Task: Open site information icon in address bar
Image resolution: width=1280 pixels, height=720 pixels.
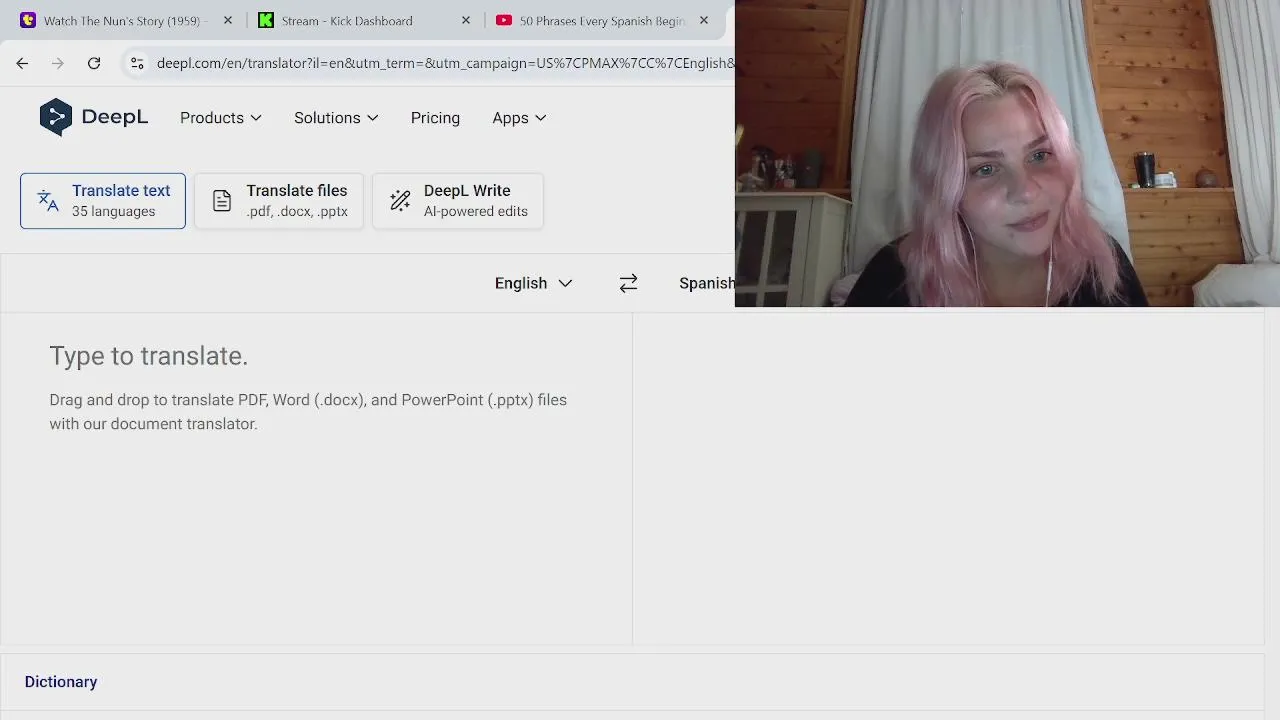Action: tap(137, 63)
